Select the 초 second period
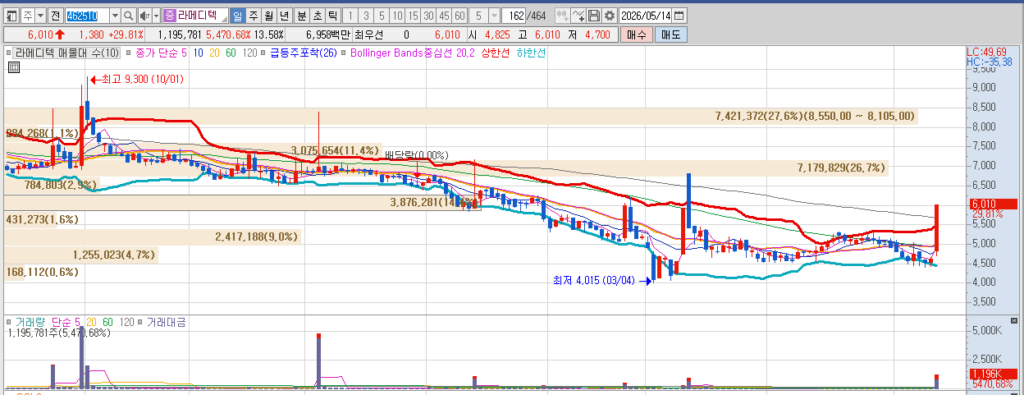Screen dimensions: 1024x395 [x=317, y=16]
